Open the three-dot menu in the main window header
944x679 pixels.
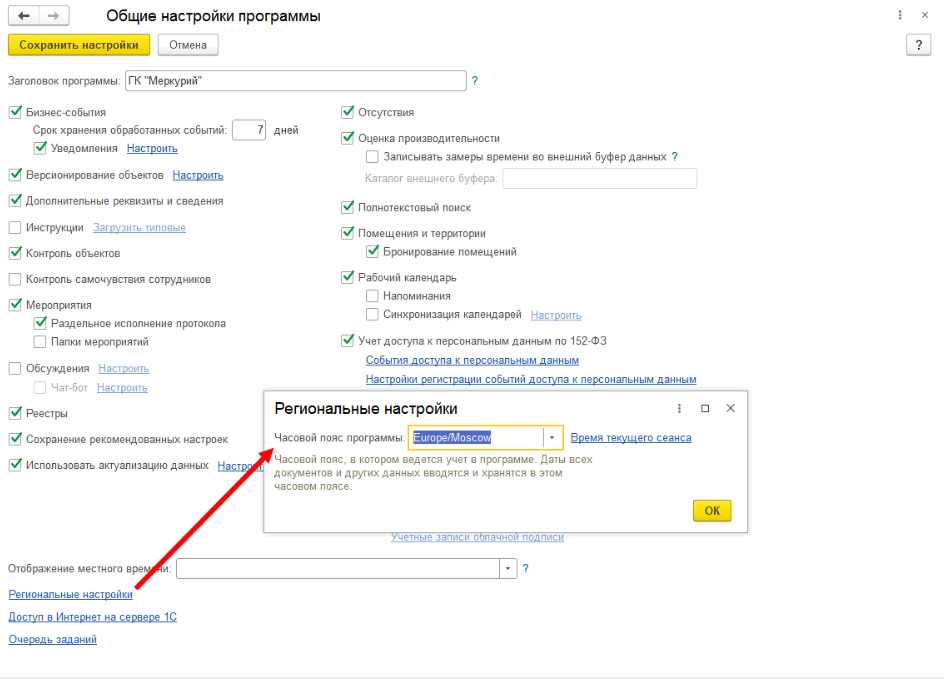coord(900,15)
